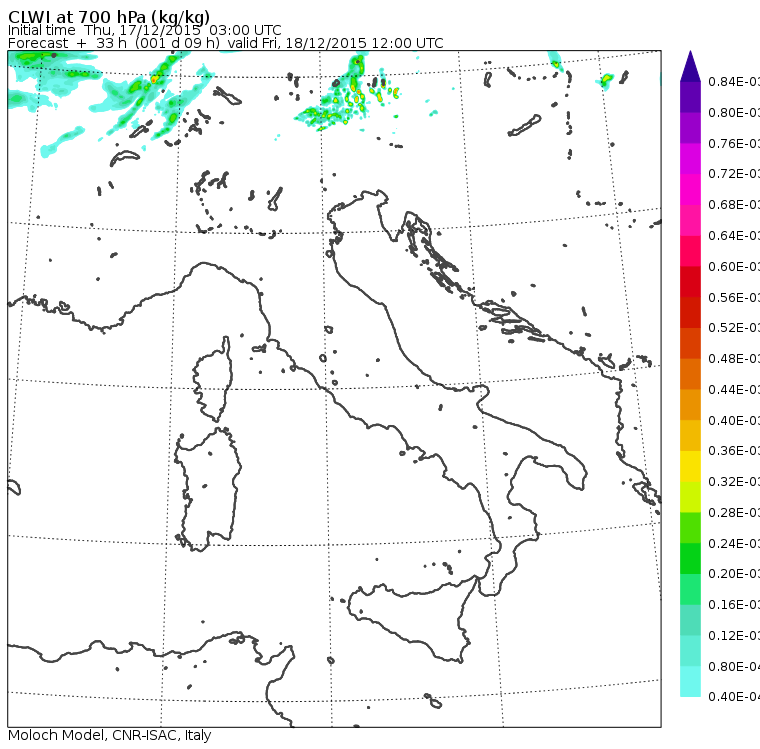Click the "Moloch Model, CNR-ISAC, Italy" credit text
This screenshot has height=749, width=760.
(x=110, y=735)
